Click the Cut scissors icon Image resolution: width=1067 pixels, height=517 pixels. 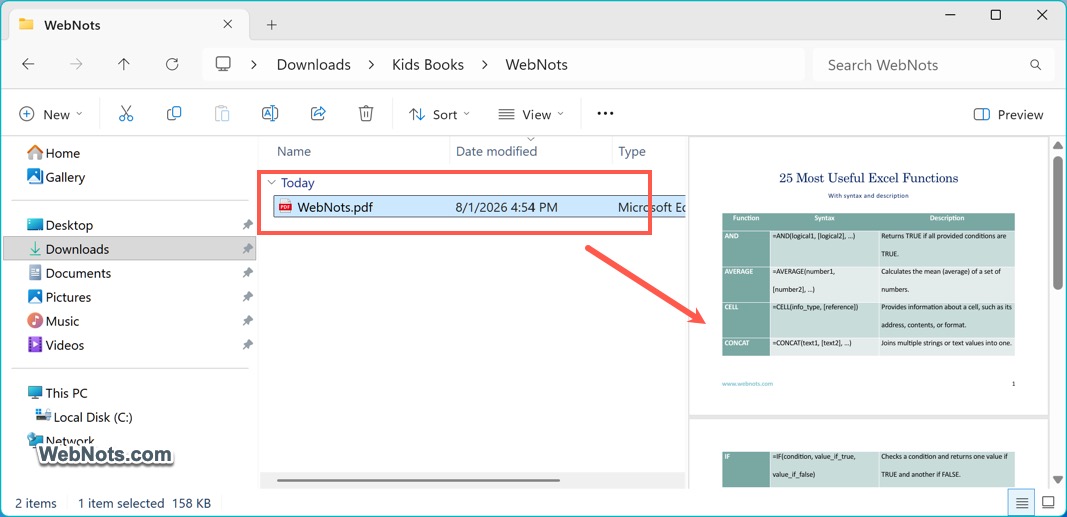coord(126,114)
